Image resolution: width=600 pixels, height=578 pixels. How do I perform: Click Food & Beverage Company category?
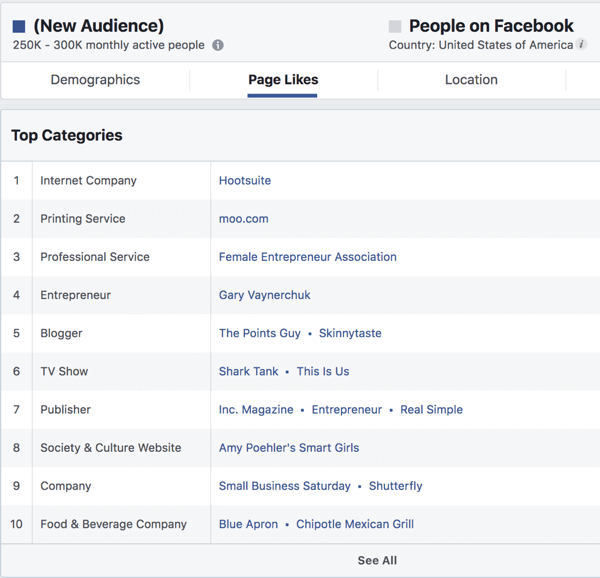[x=113, y=524]
